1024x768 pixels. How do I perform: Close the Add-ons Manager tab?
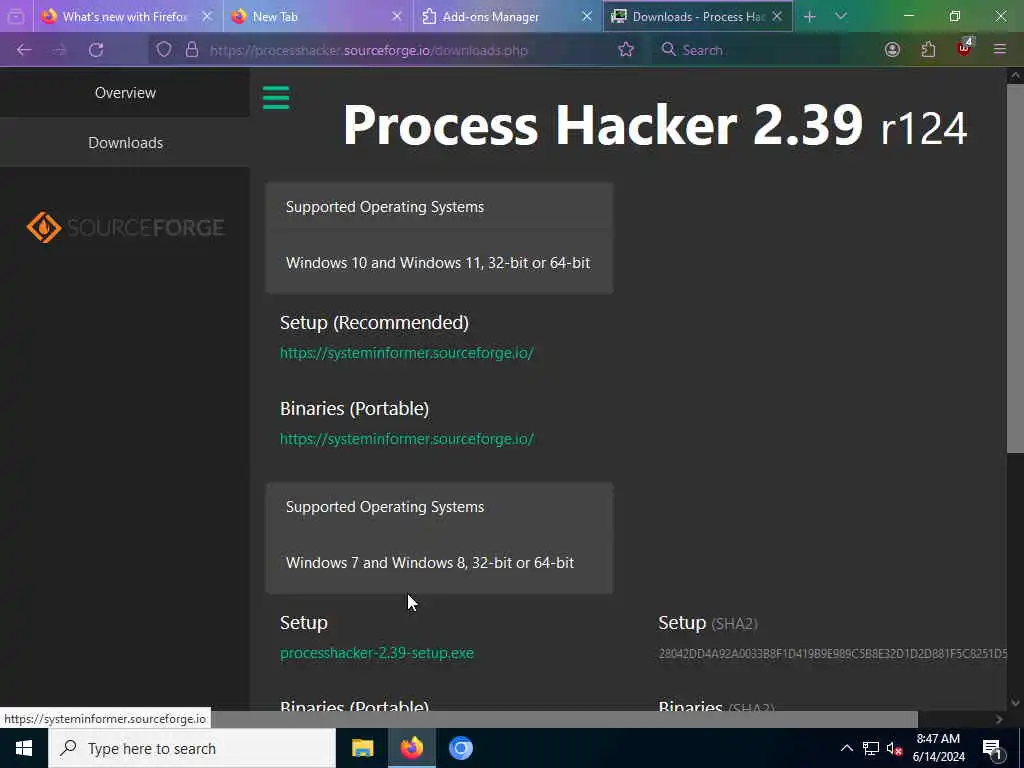pos(586,16)
